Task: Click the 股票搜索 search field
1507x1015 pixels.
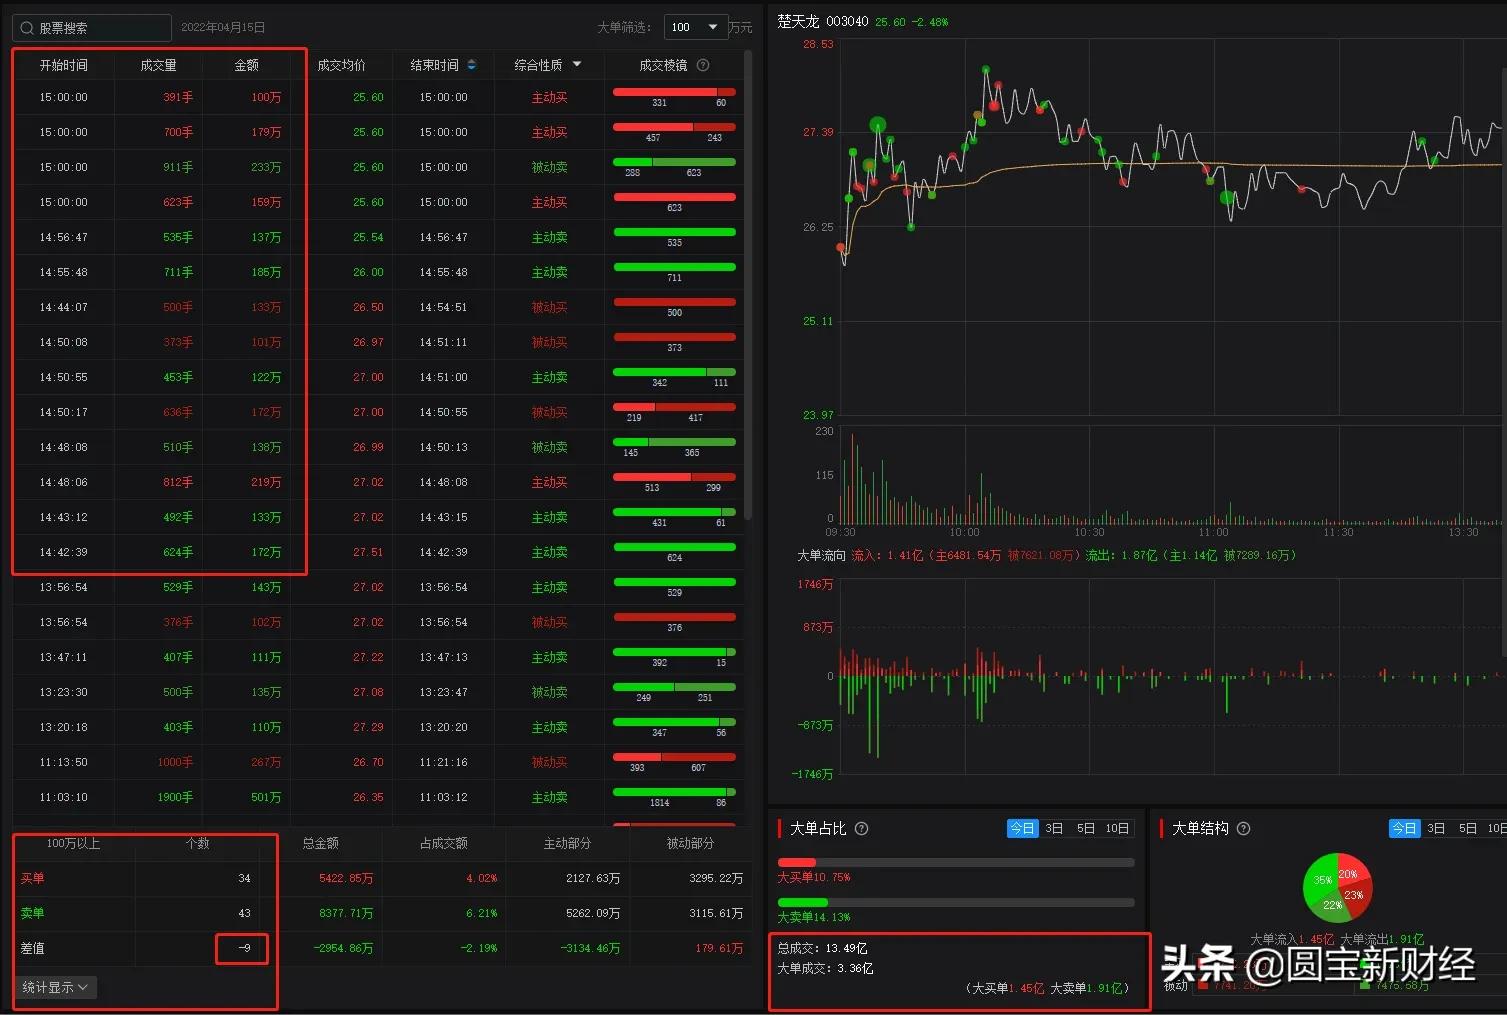Action: coord(92,28)
